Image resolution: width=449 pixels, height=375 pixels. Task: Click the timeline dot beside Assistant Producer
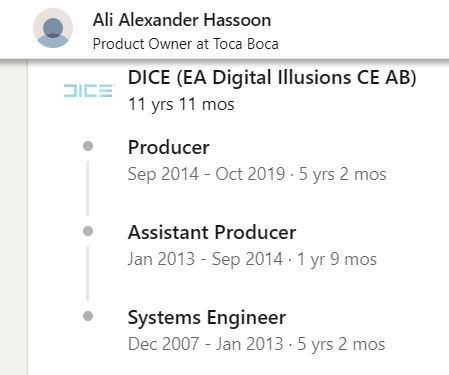pos(88,231)
